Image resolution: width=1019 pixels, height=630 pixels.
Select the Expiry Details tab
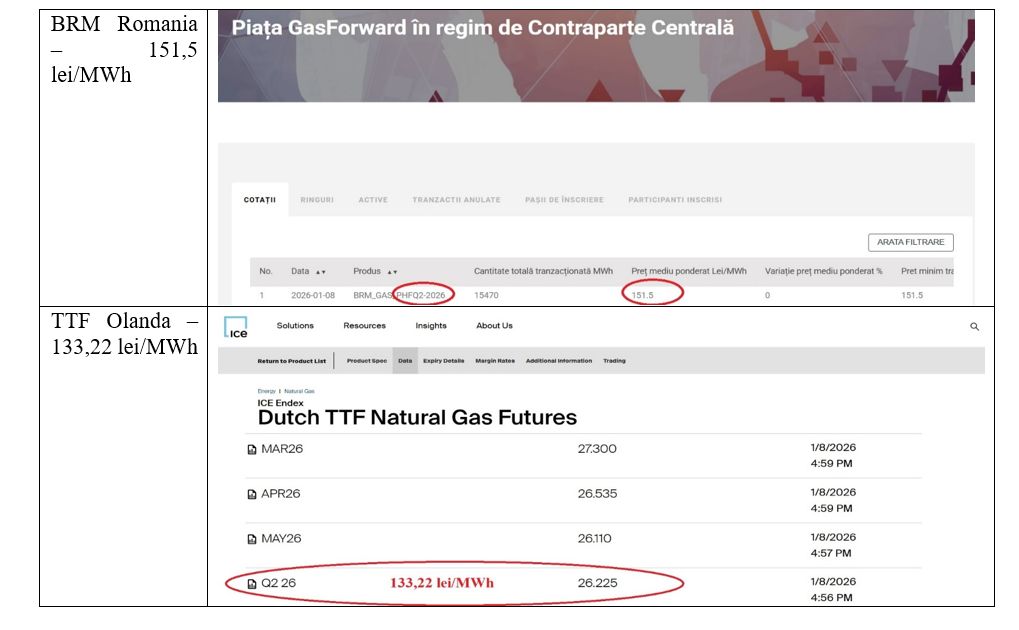(x=444, y=361)
